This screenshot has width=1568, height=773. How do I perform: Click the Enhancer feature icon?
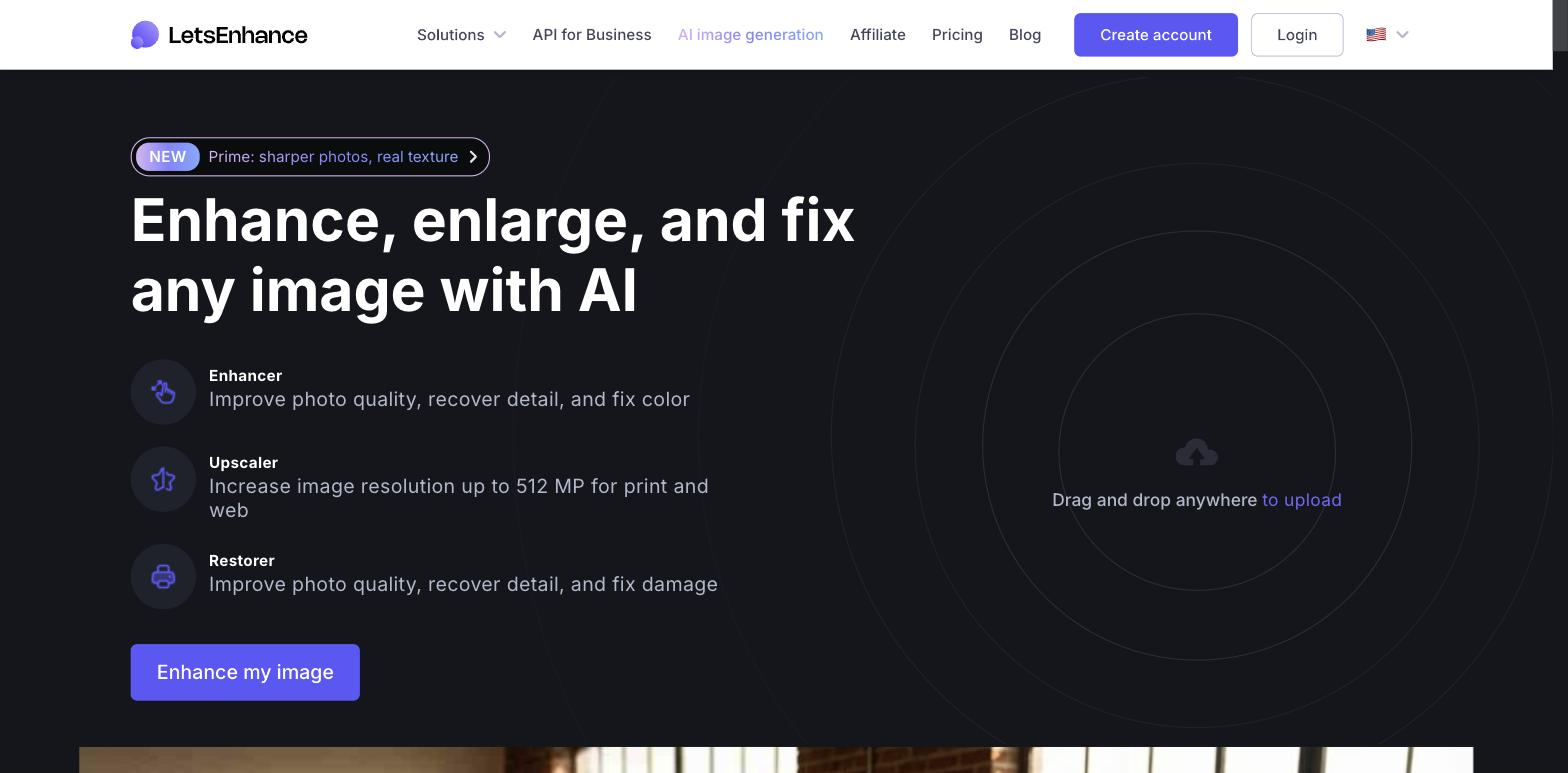(x=163, y=392)
